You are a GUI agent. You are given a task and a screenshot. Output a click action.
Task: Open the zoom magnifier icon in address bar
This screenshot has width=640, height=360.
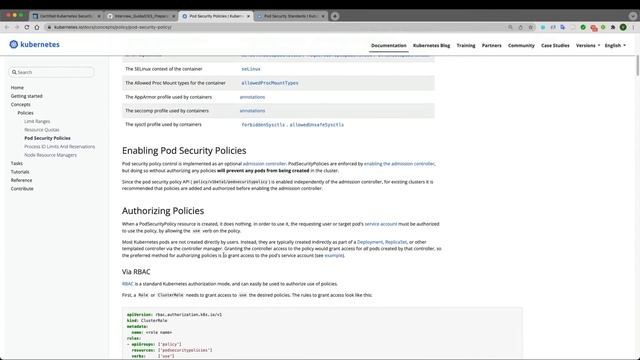[510, 27]
